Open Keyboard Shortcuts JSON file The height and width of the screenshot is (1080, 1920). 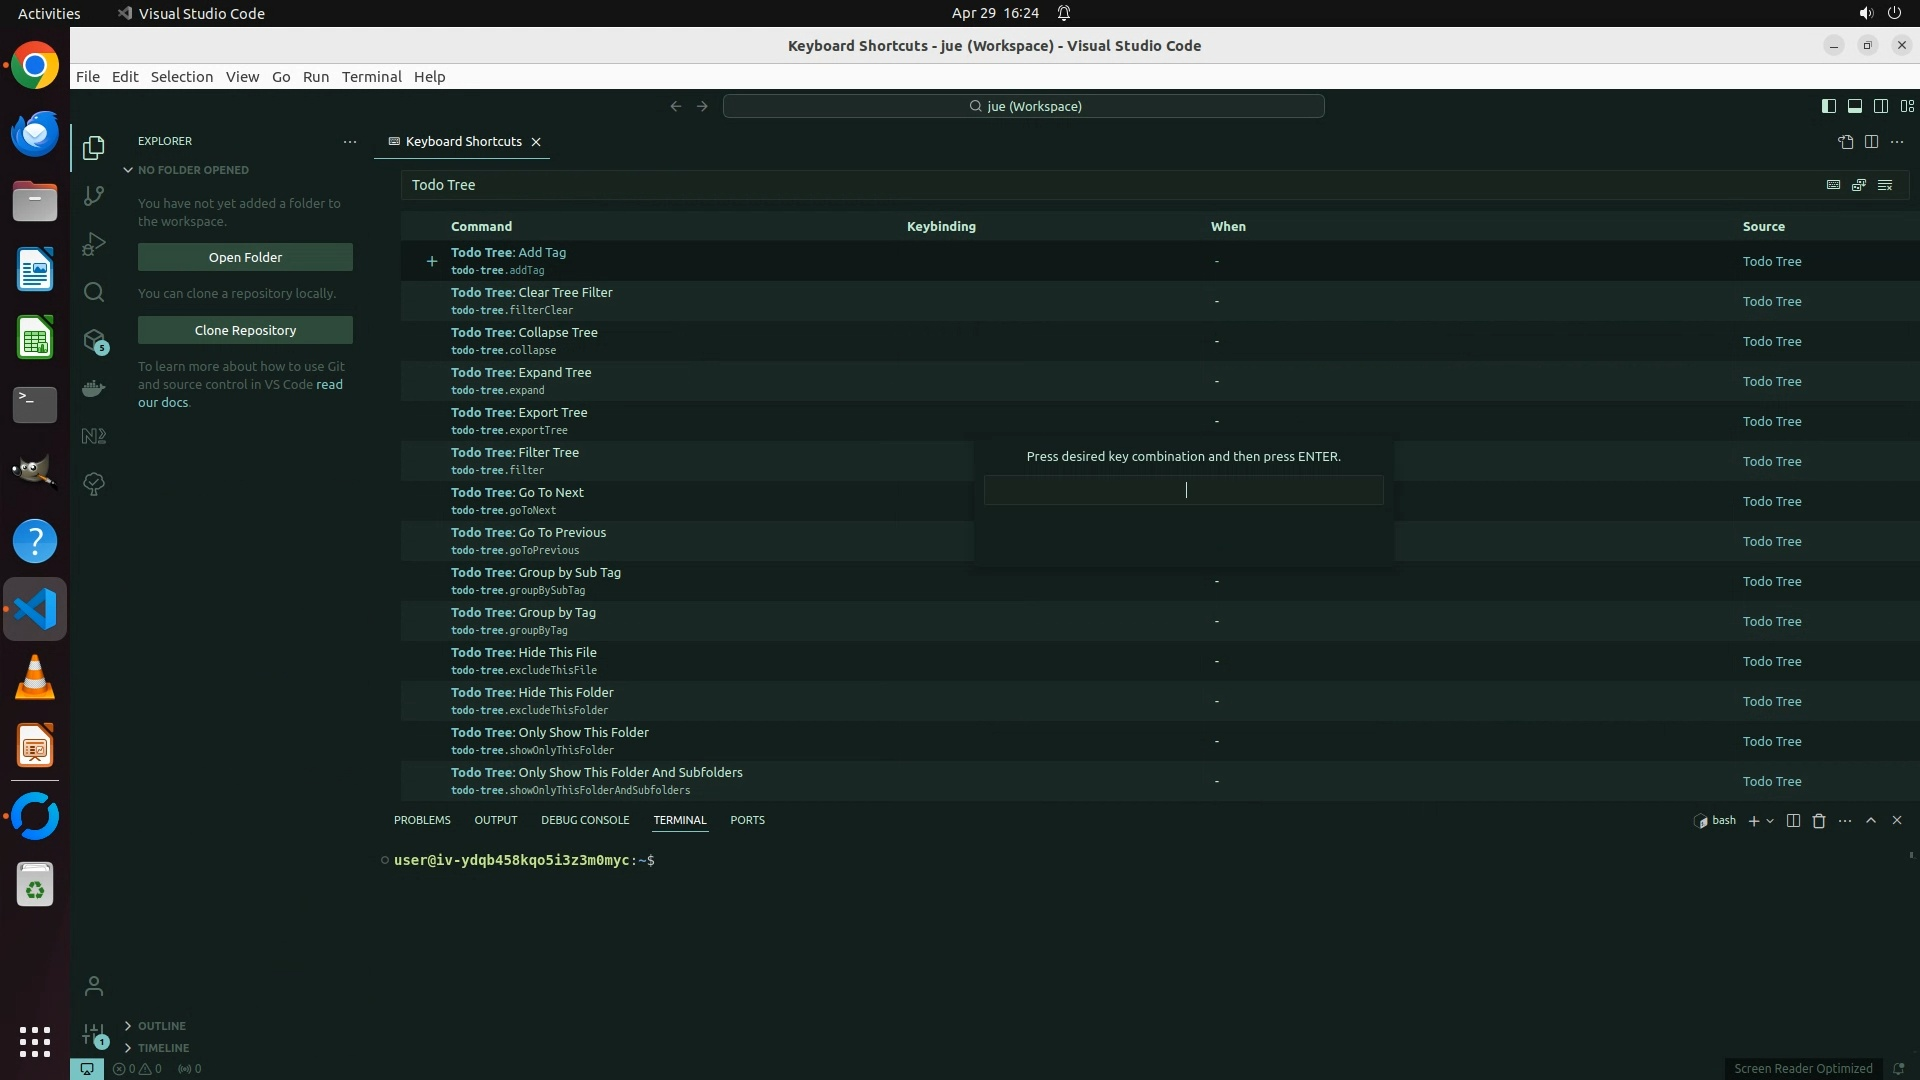pos(1845,142)
